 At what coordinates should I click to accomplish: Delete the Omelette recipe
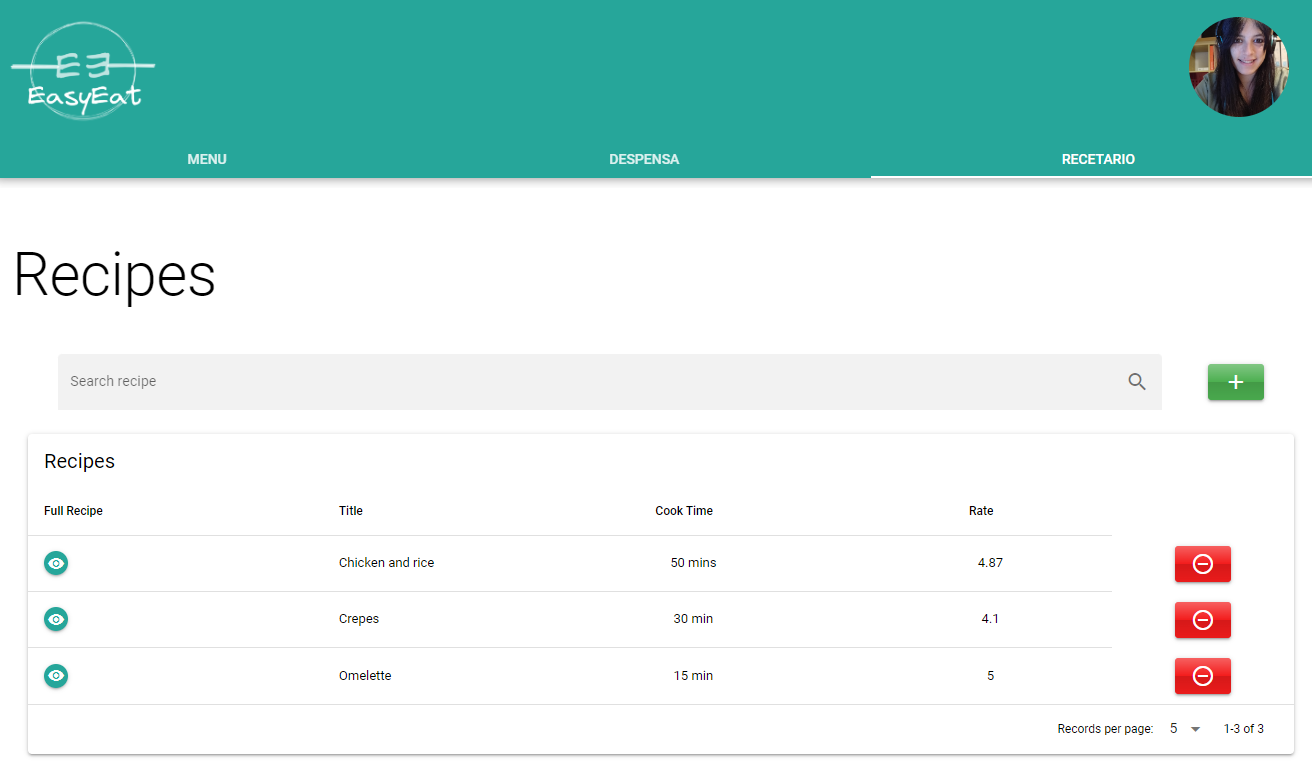[1202, 676]
